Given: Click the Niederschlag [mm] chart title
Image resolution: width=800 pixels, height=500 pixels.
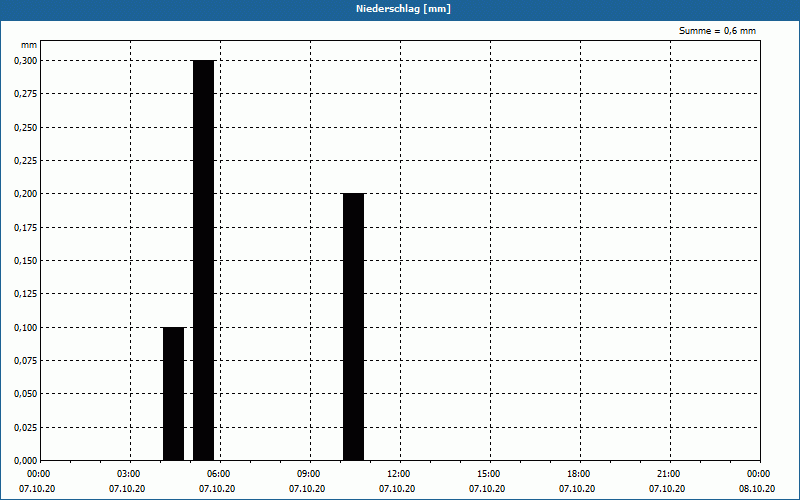Looking at the screenshot, I should [x=403, y=9].
